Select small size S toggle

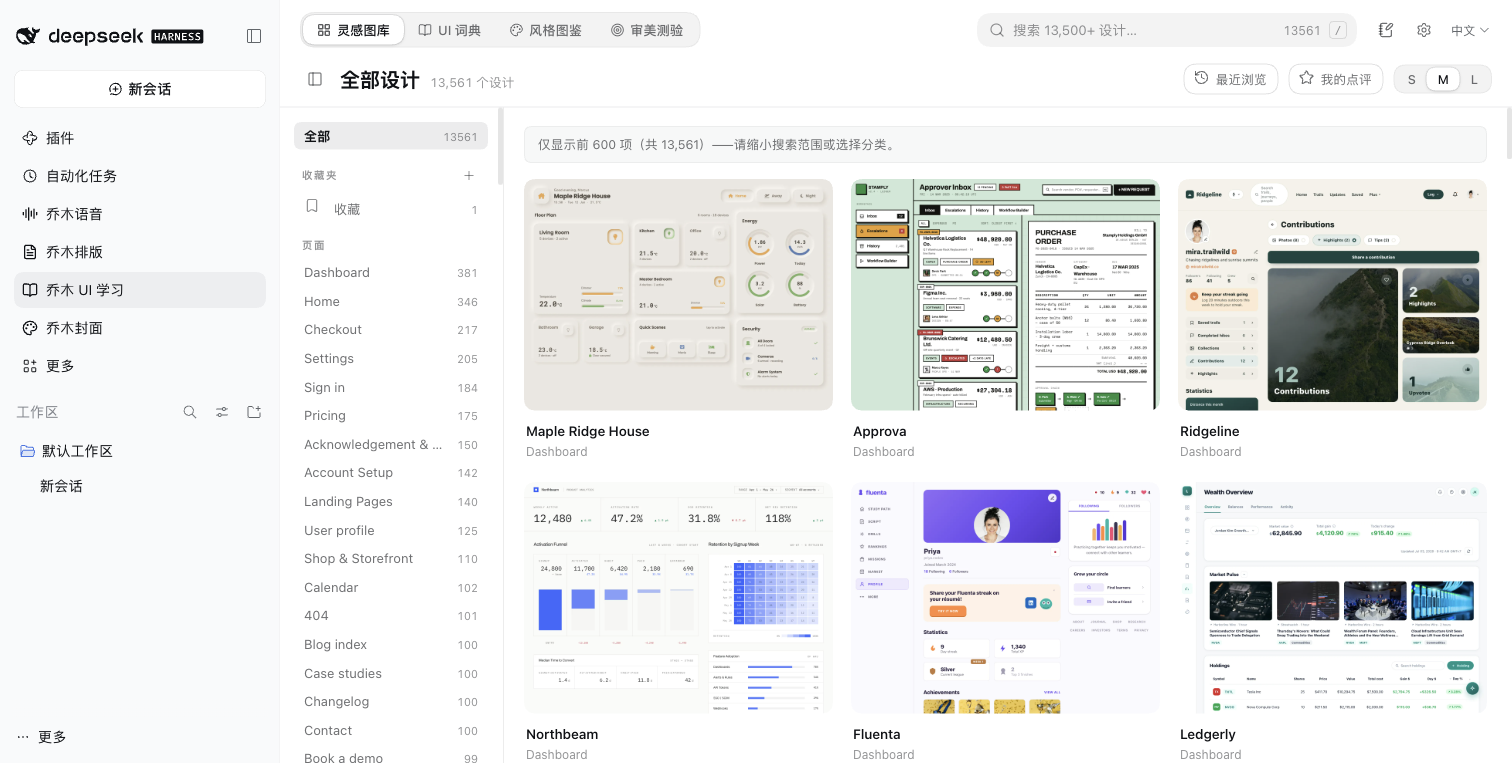(1412, 80)
